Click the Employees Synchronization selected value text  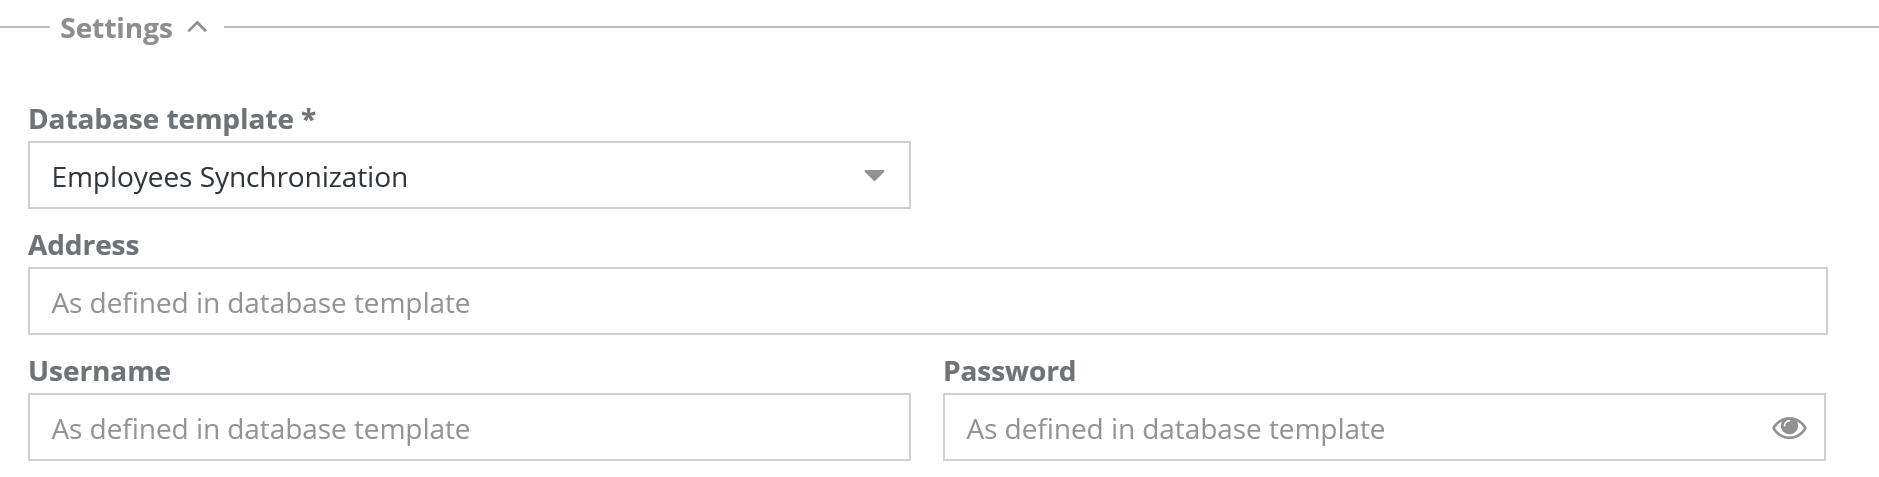(230, 177)
